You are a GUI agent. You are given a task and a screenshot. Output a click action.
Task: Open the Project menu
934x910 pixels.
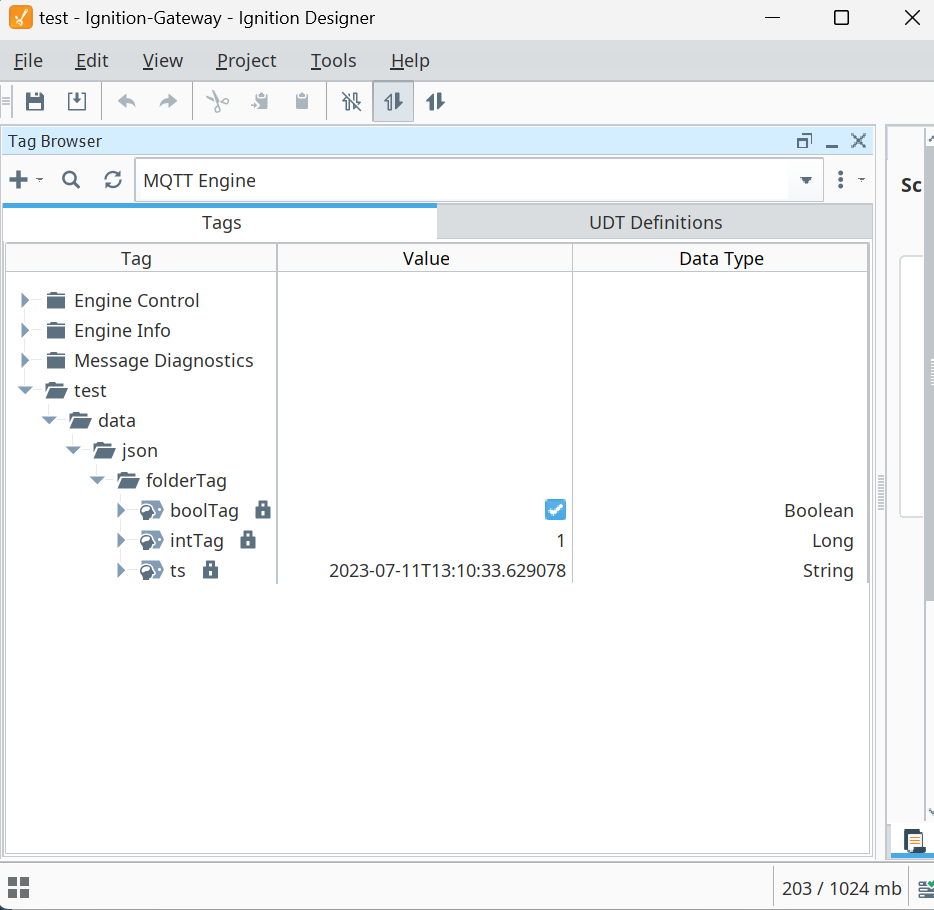point(246,61)
